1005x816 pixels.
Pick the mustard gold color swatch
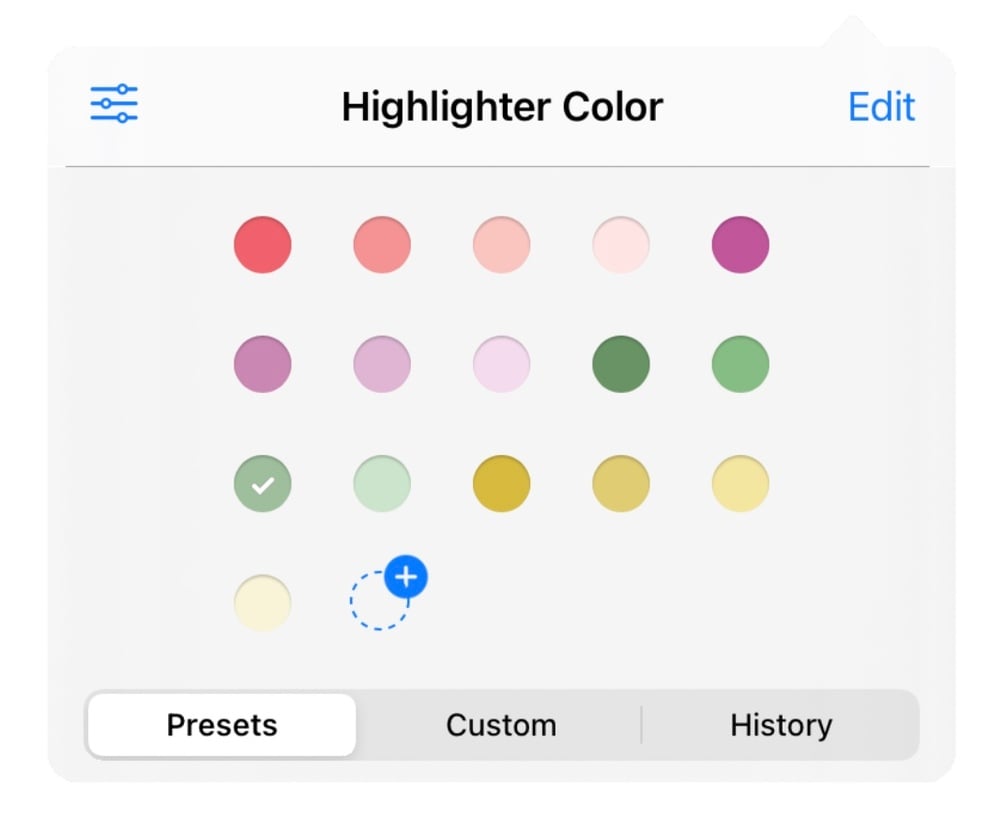tap(502, 484)
